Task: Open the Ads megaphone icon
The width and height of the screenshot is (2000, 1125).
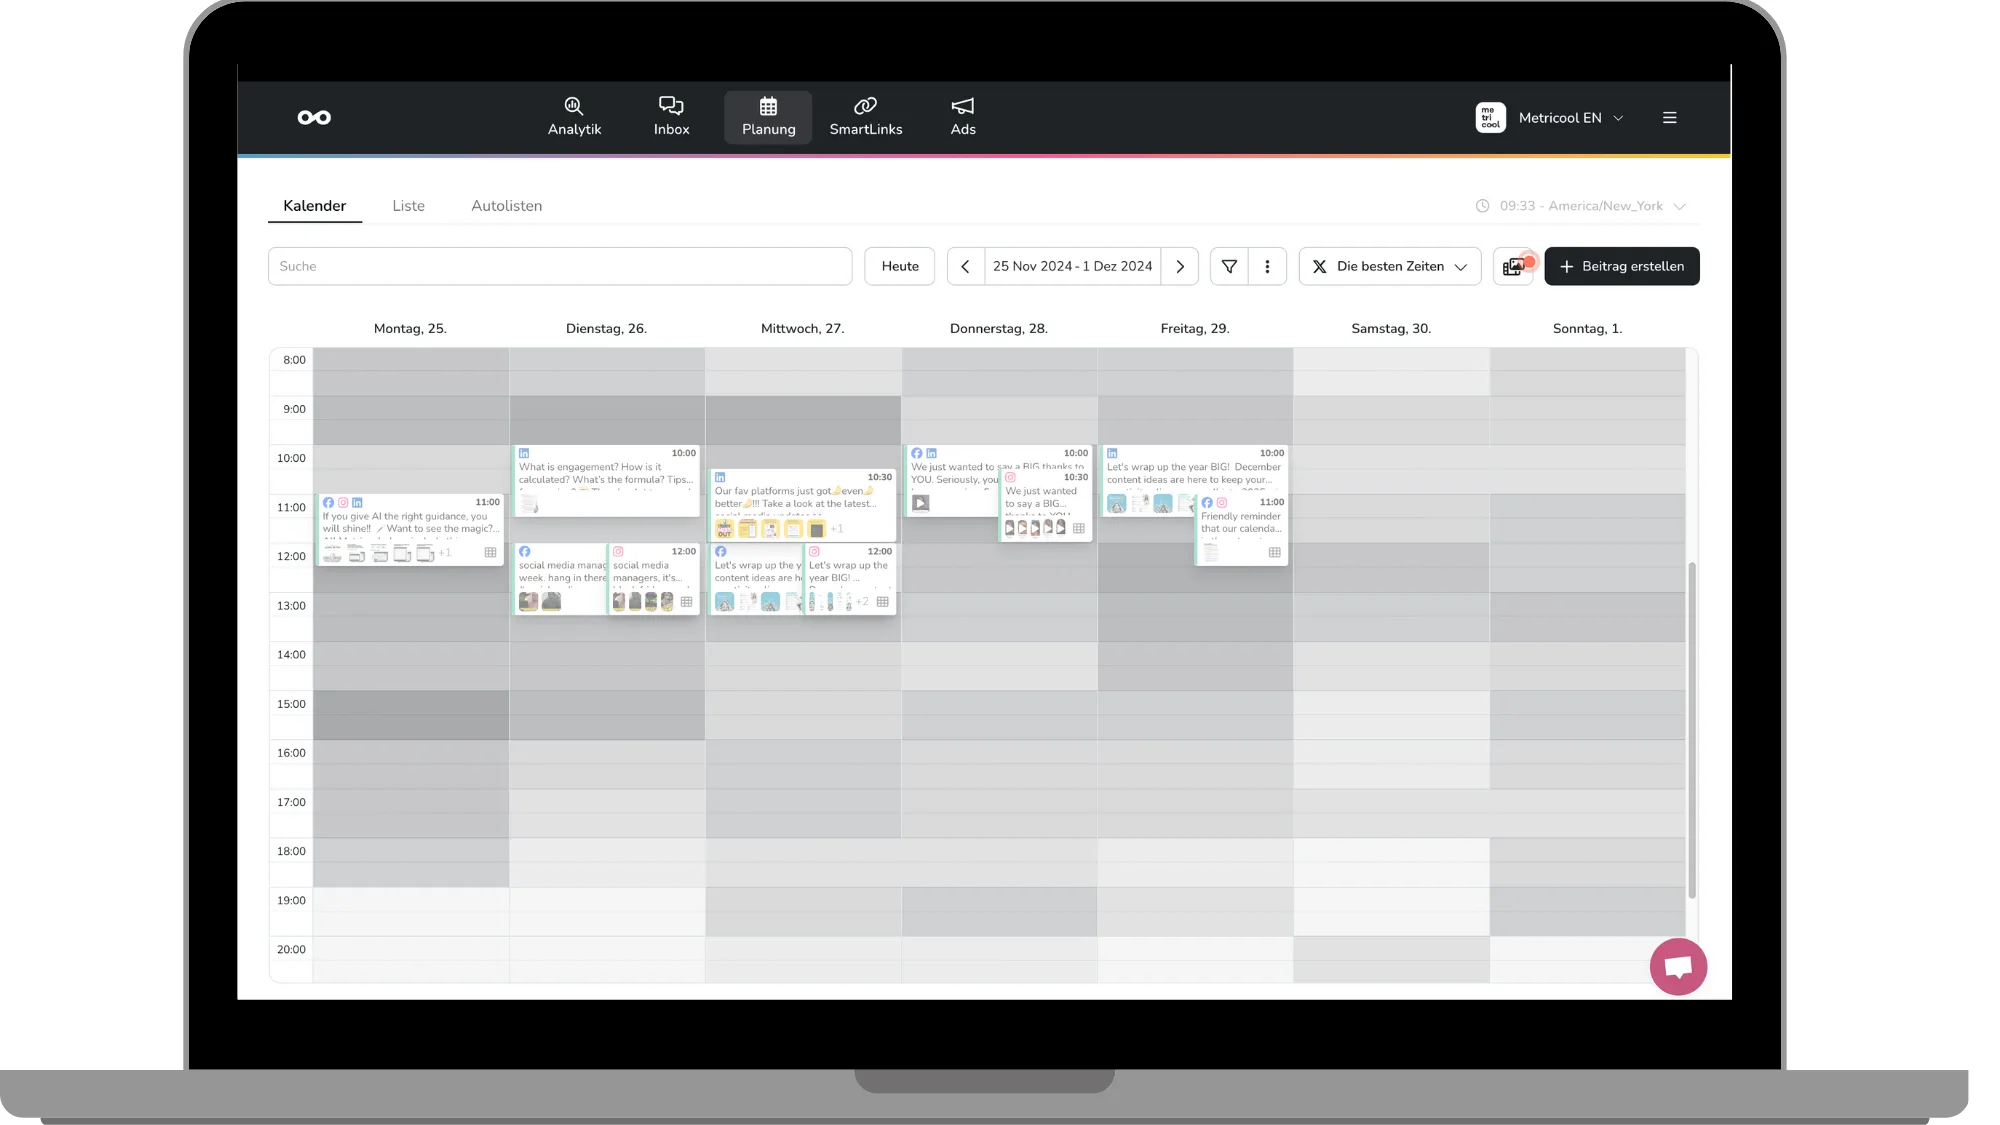Action: tap(962, 106)
